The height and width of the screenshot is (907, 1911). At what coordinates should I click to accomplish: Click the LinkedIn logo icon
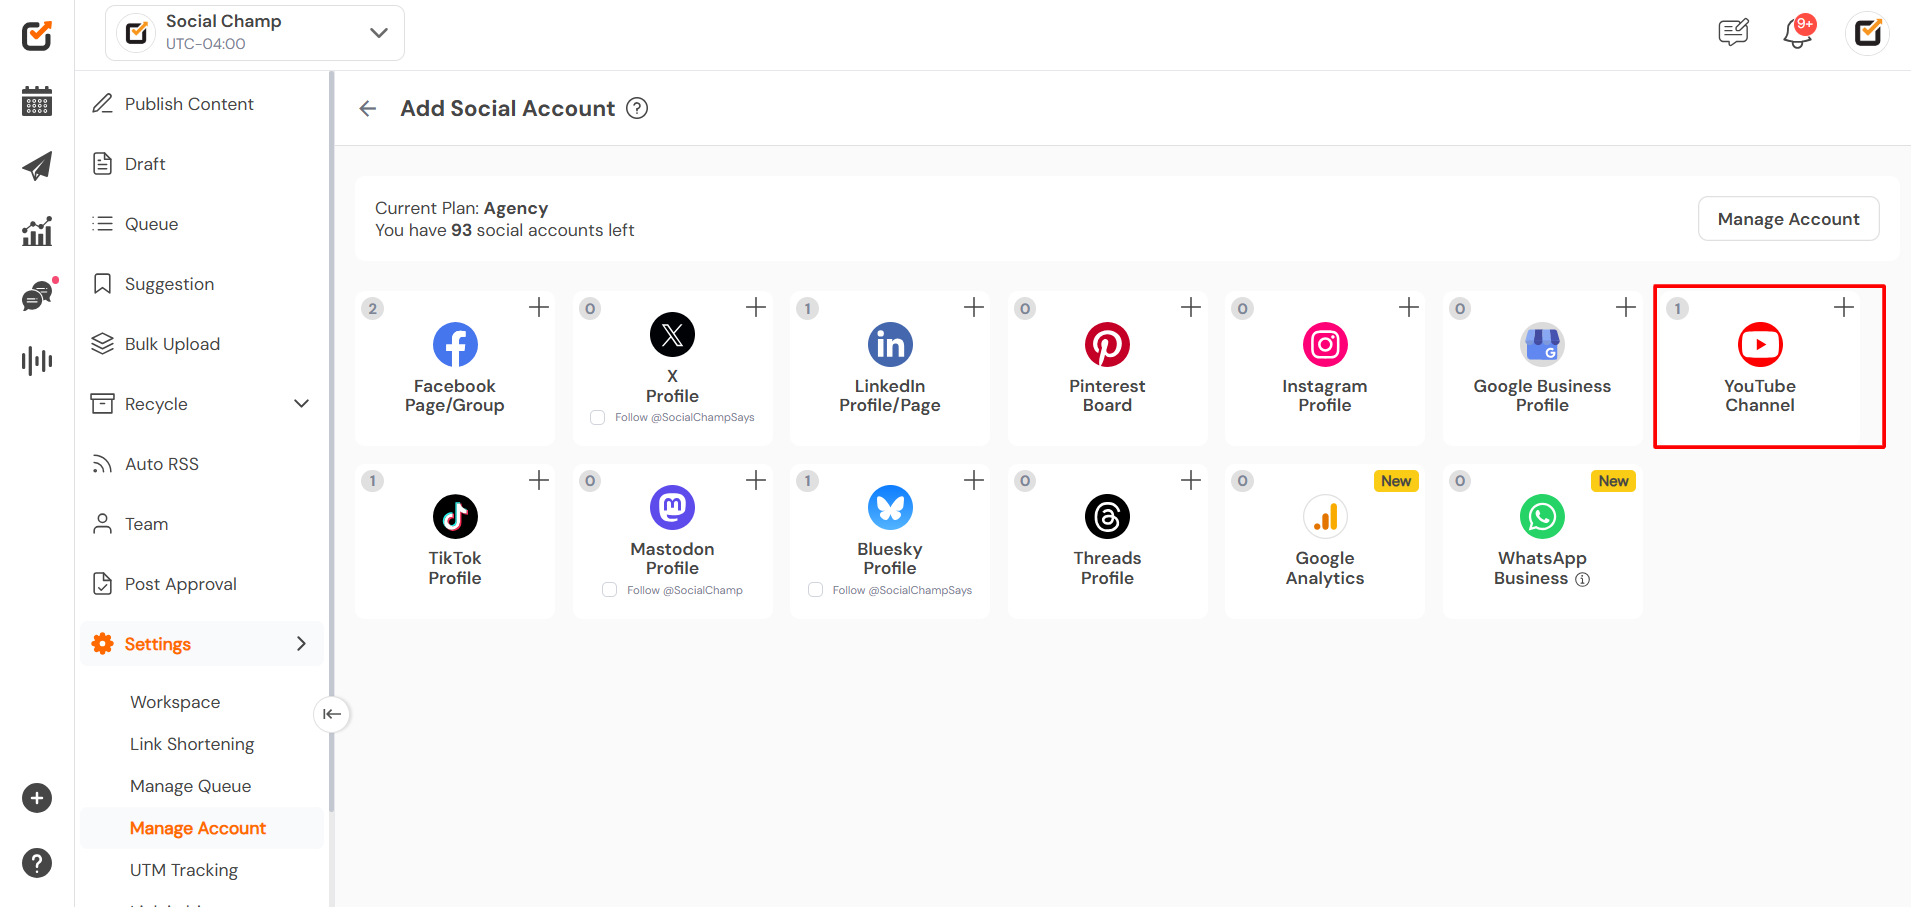tap(890, 345)
